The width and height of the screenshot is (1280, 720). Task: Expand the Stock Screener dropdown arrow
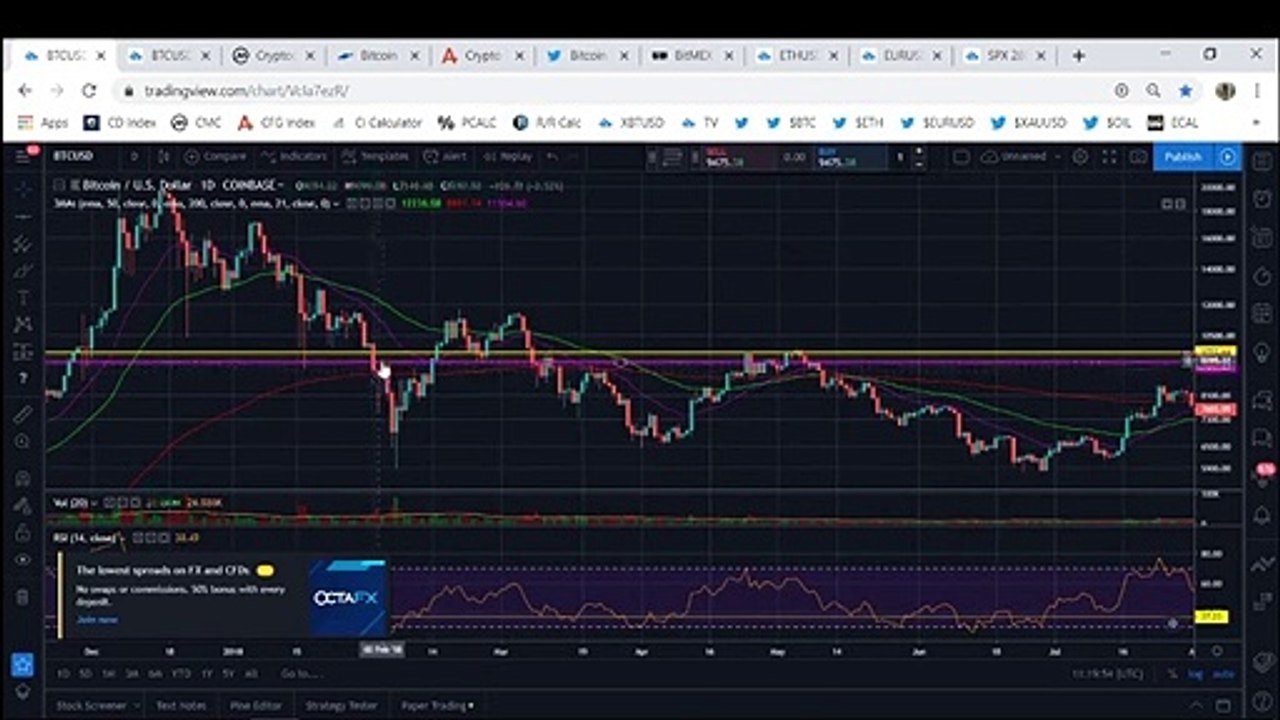coord(135,706)
